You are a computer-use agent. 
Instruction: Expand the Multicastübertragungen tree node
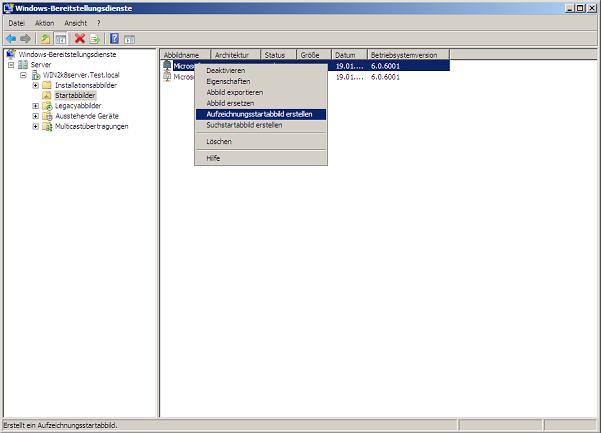pos(35,126)
